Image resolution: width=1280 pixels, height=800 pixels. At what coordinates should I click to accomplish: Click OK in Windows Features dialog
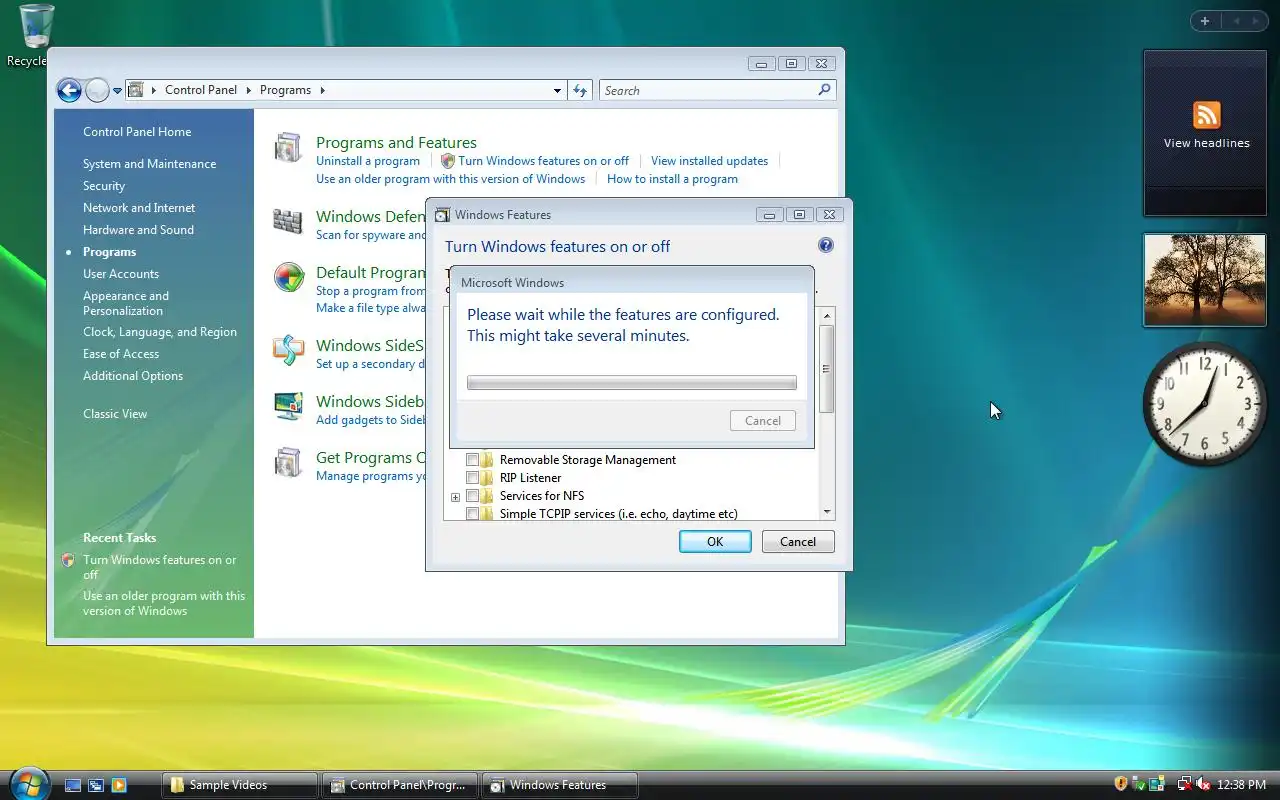715,541
